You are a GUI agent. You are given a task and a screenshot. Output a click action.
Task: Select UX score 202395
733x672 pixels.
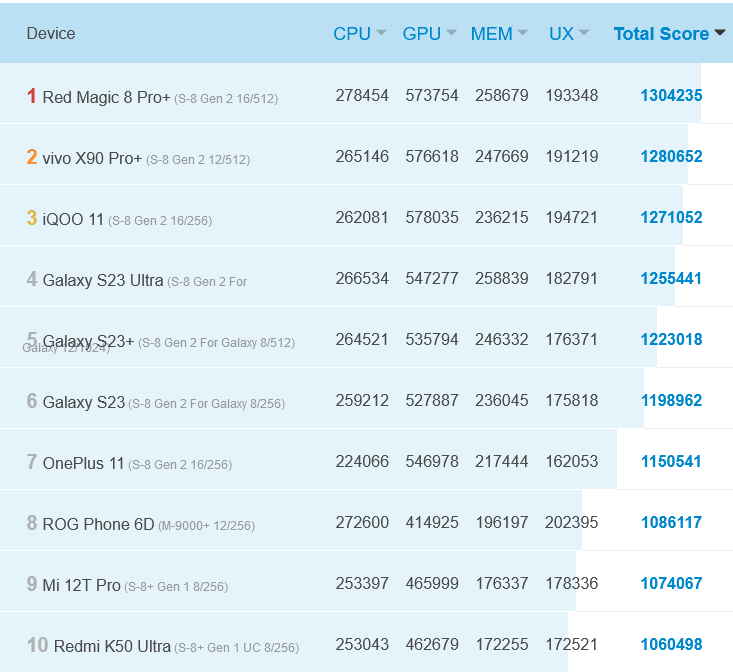571,522
